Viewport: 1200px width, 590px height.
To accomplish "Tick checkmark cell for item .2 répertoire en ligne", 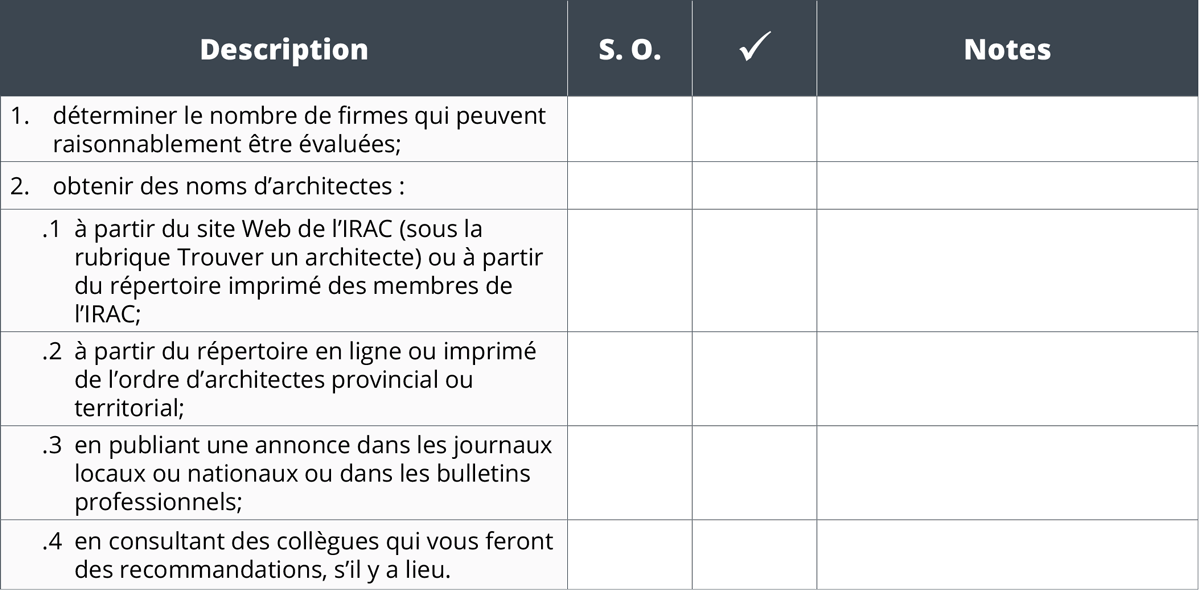I will (x=755, y=380).
